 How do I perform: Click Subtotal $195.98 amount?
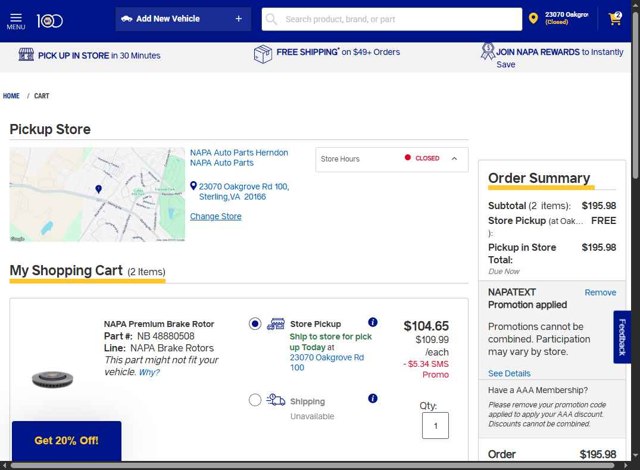[599, 206]
